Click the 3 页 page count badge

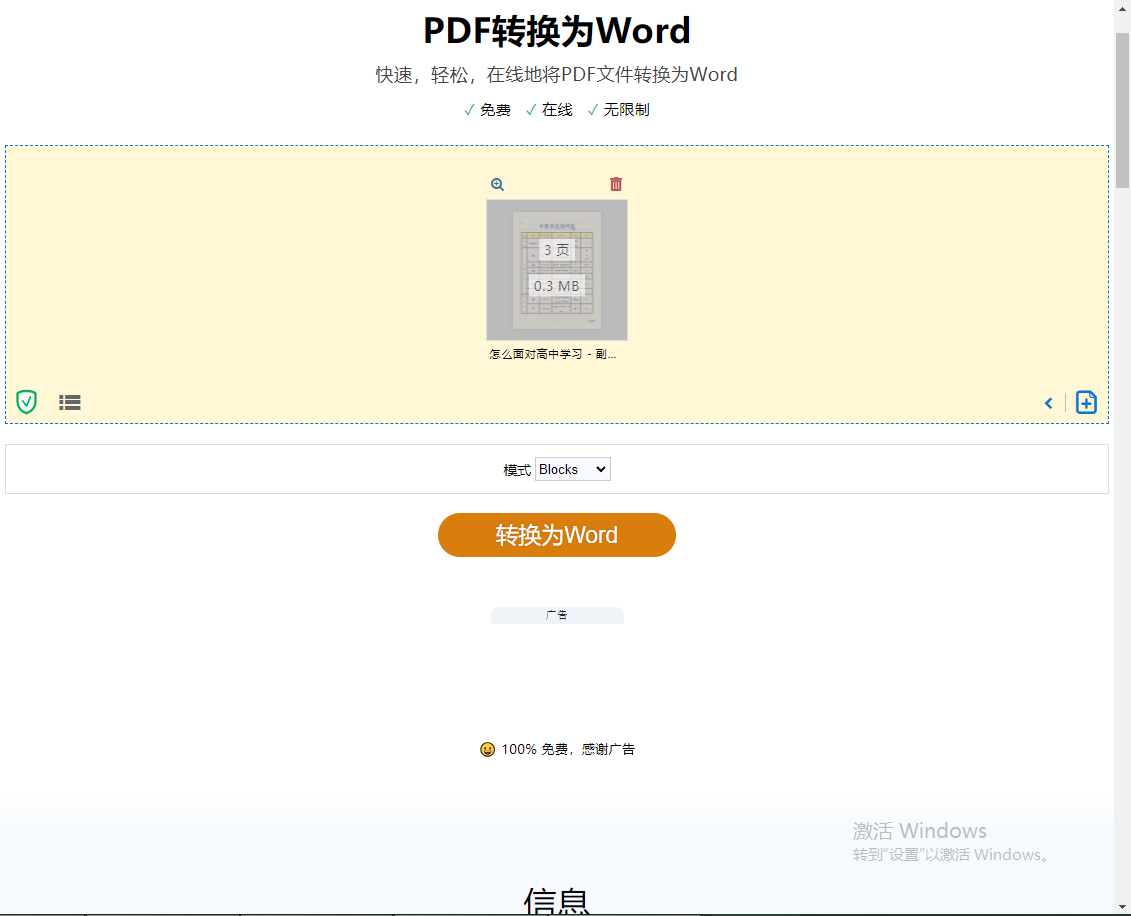coord(557,250)
